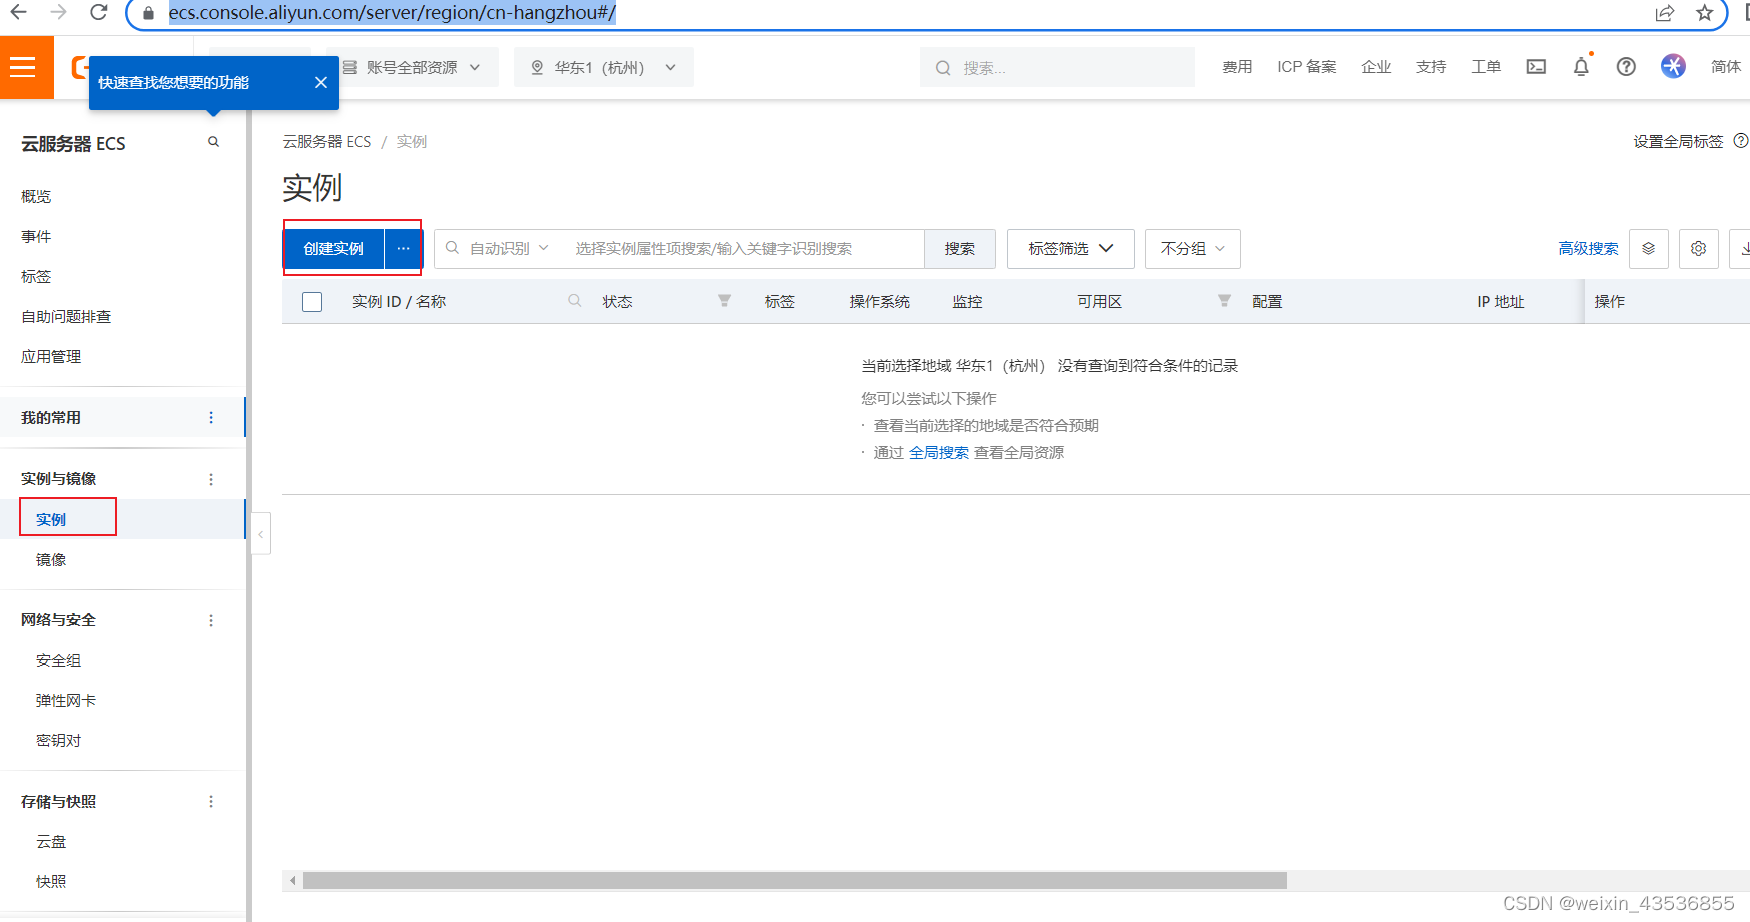This screenshot has height=922, width=1750.
Task: Open 费用 in the top navigation
Action: click(x=1237, y=66)
